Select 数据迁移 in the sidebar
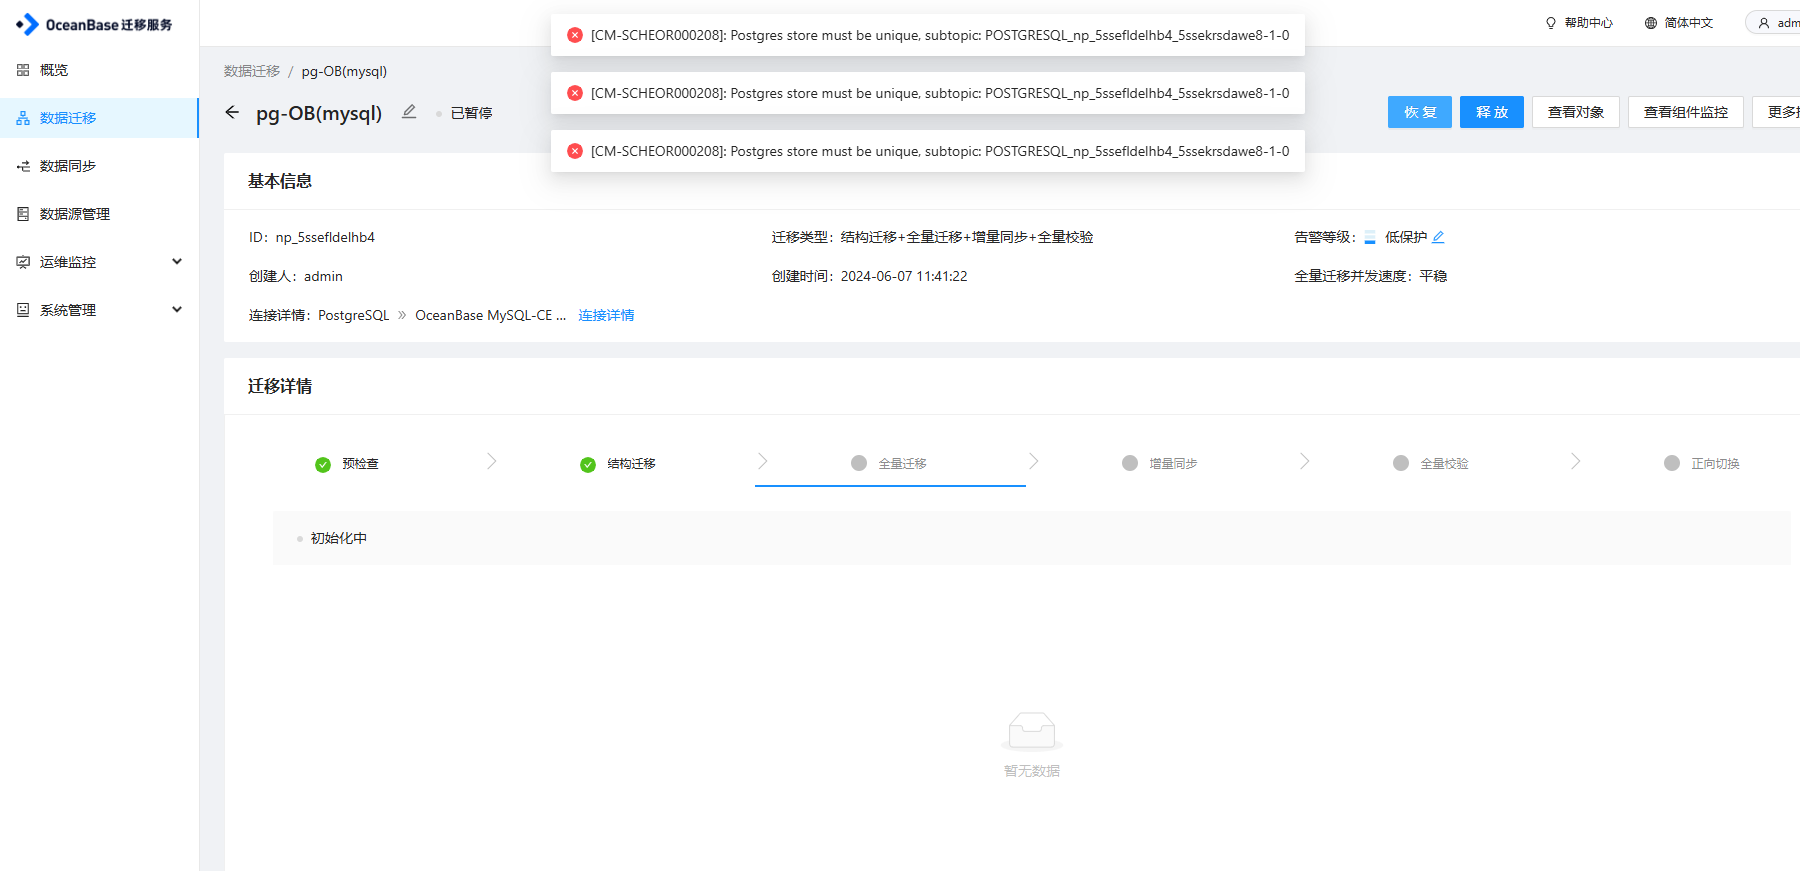 [99, 118]
